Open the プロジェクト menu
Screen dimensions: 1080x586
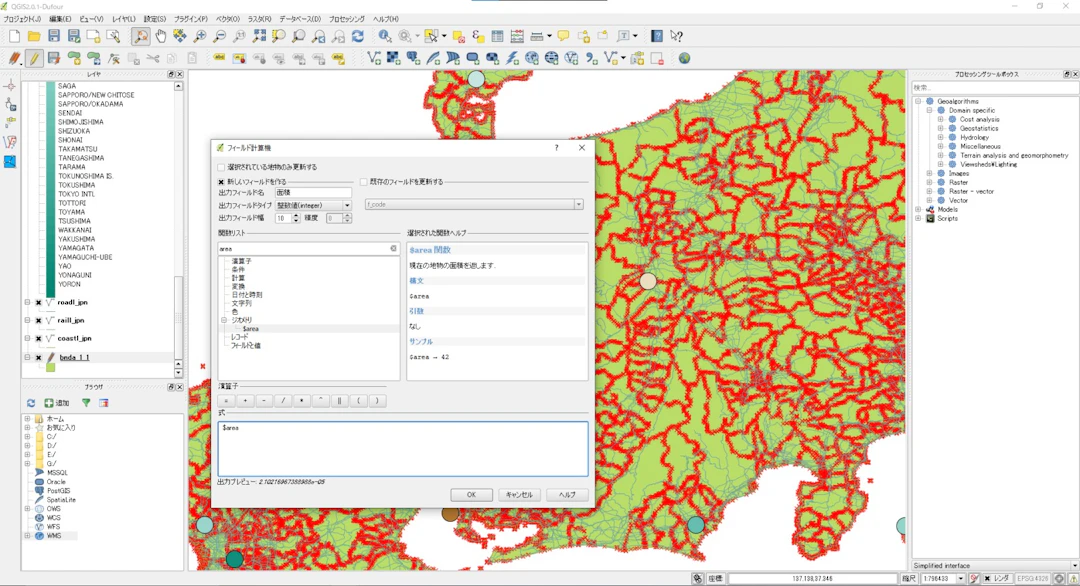point(22,19)
